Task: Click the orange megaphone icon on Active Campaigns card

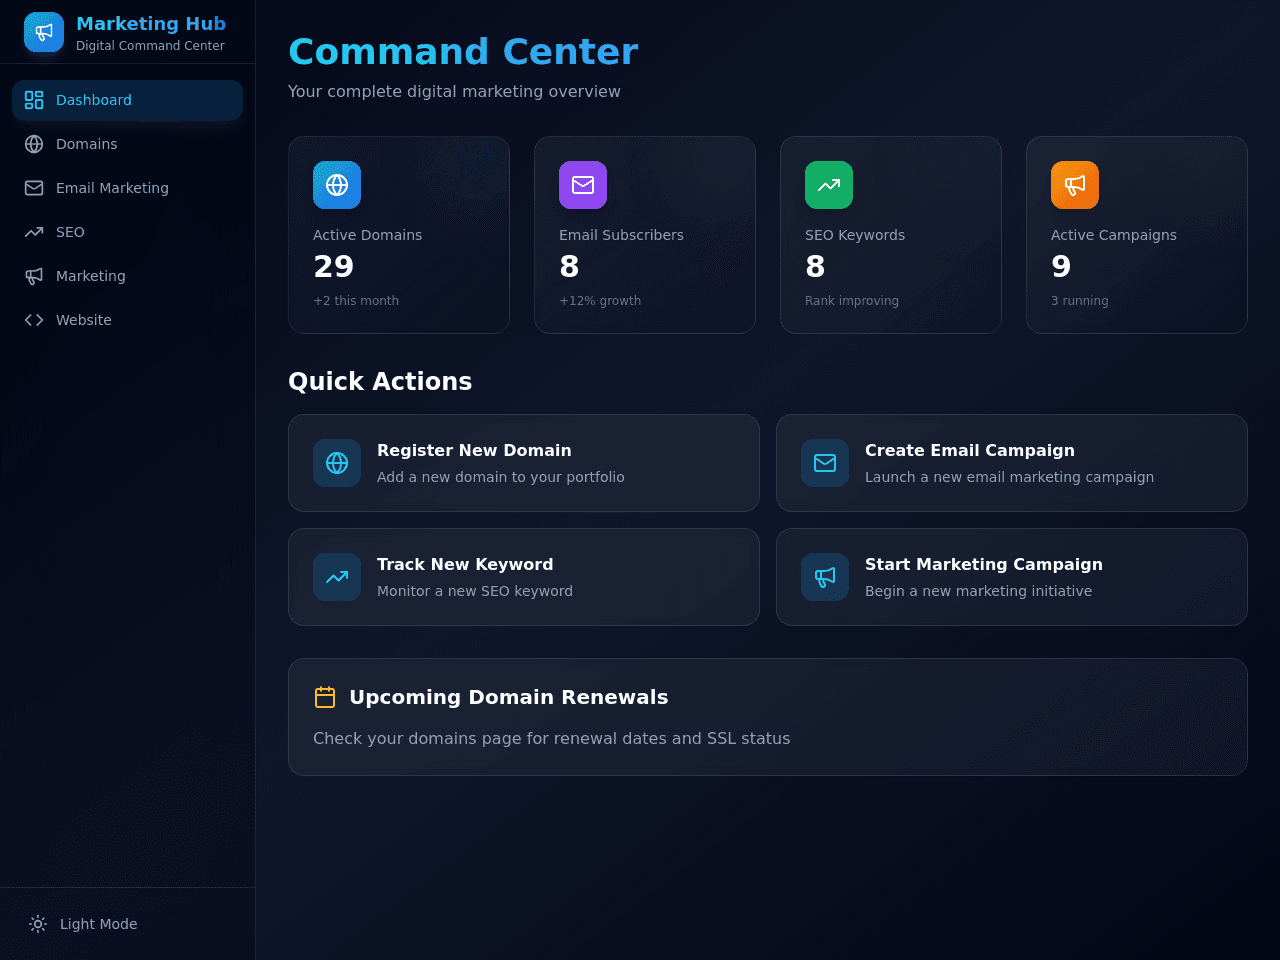Action: pos(1075,185)
